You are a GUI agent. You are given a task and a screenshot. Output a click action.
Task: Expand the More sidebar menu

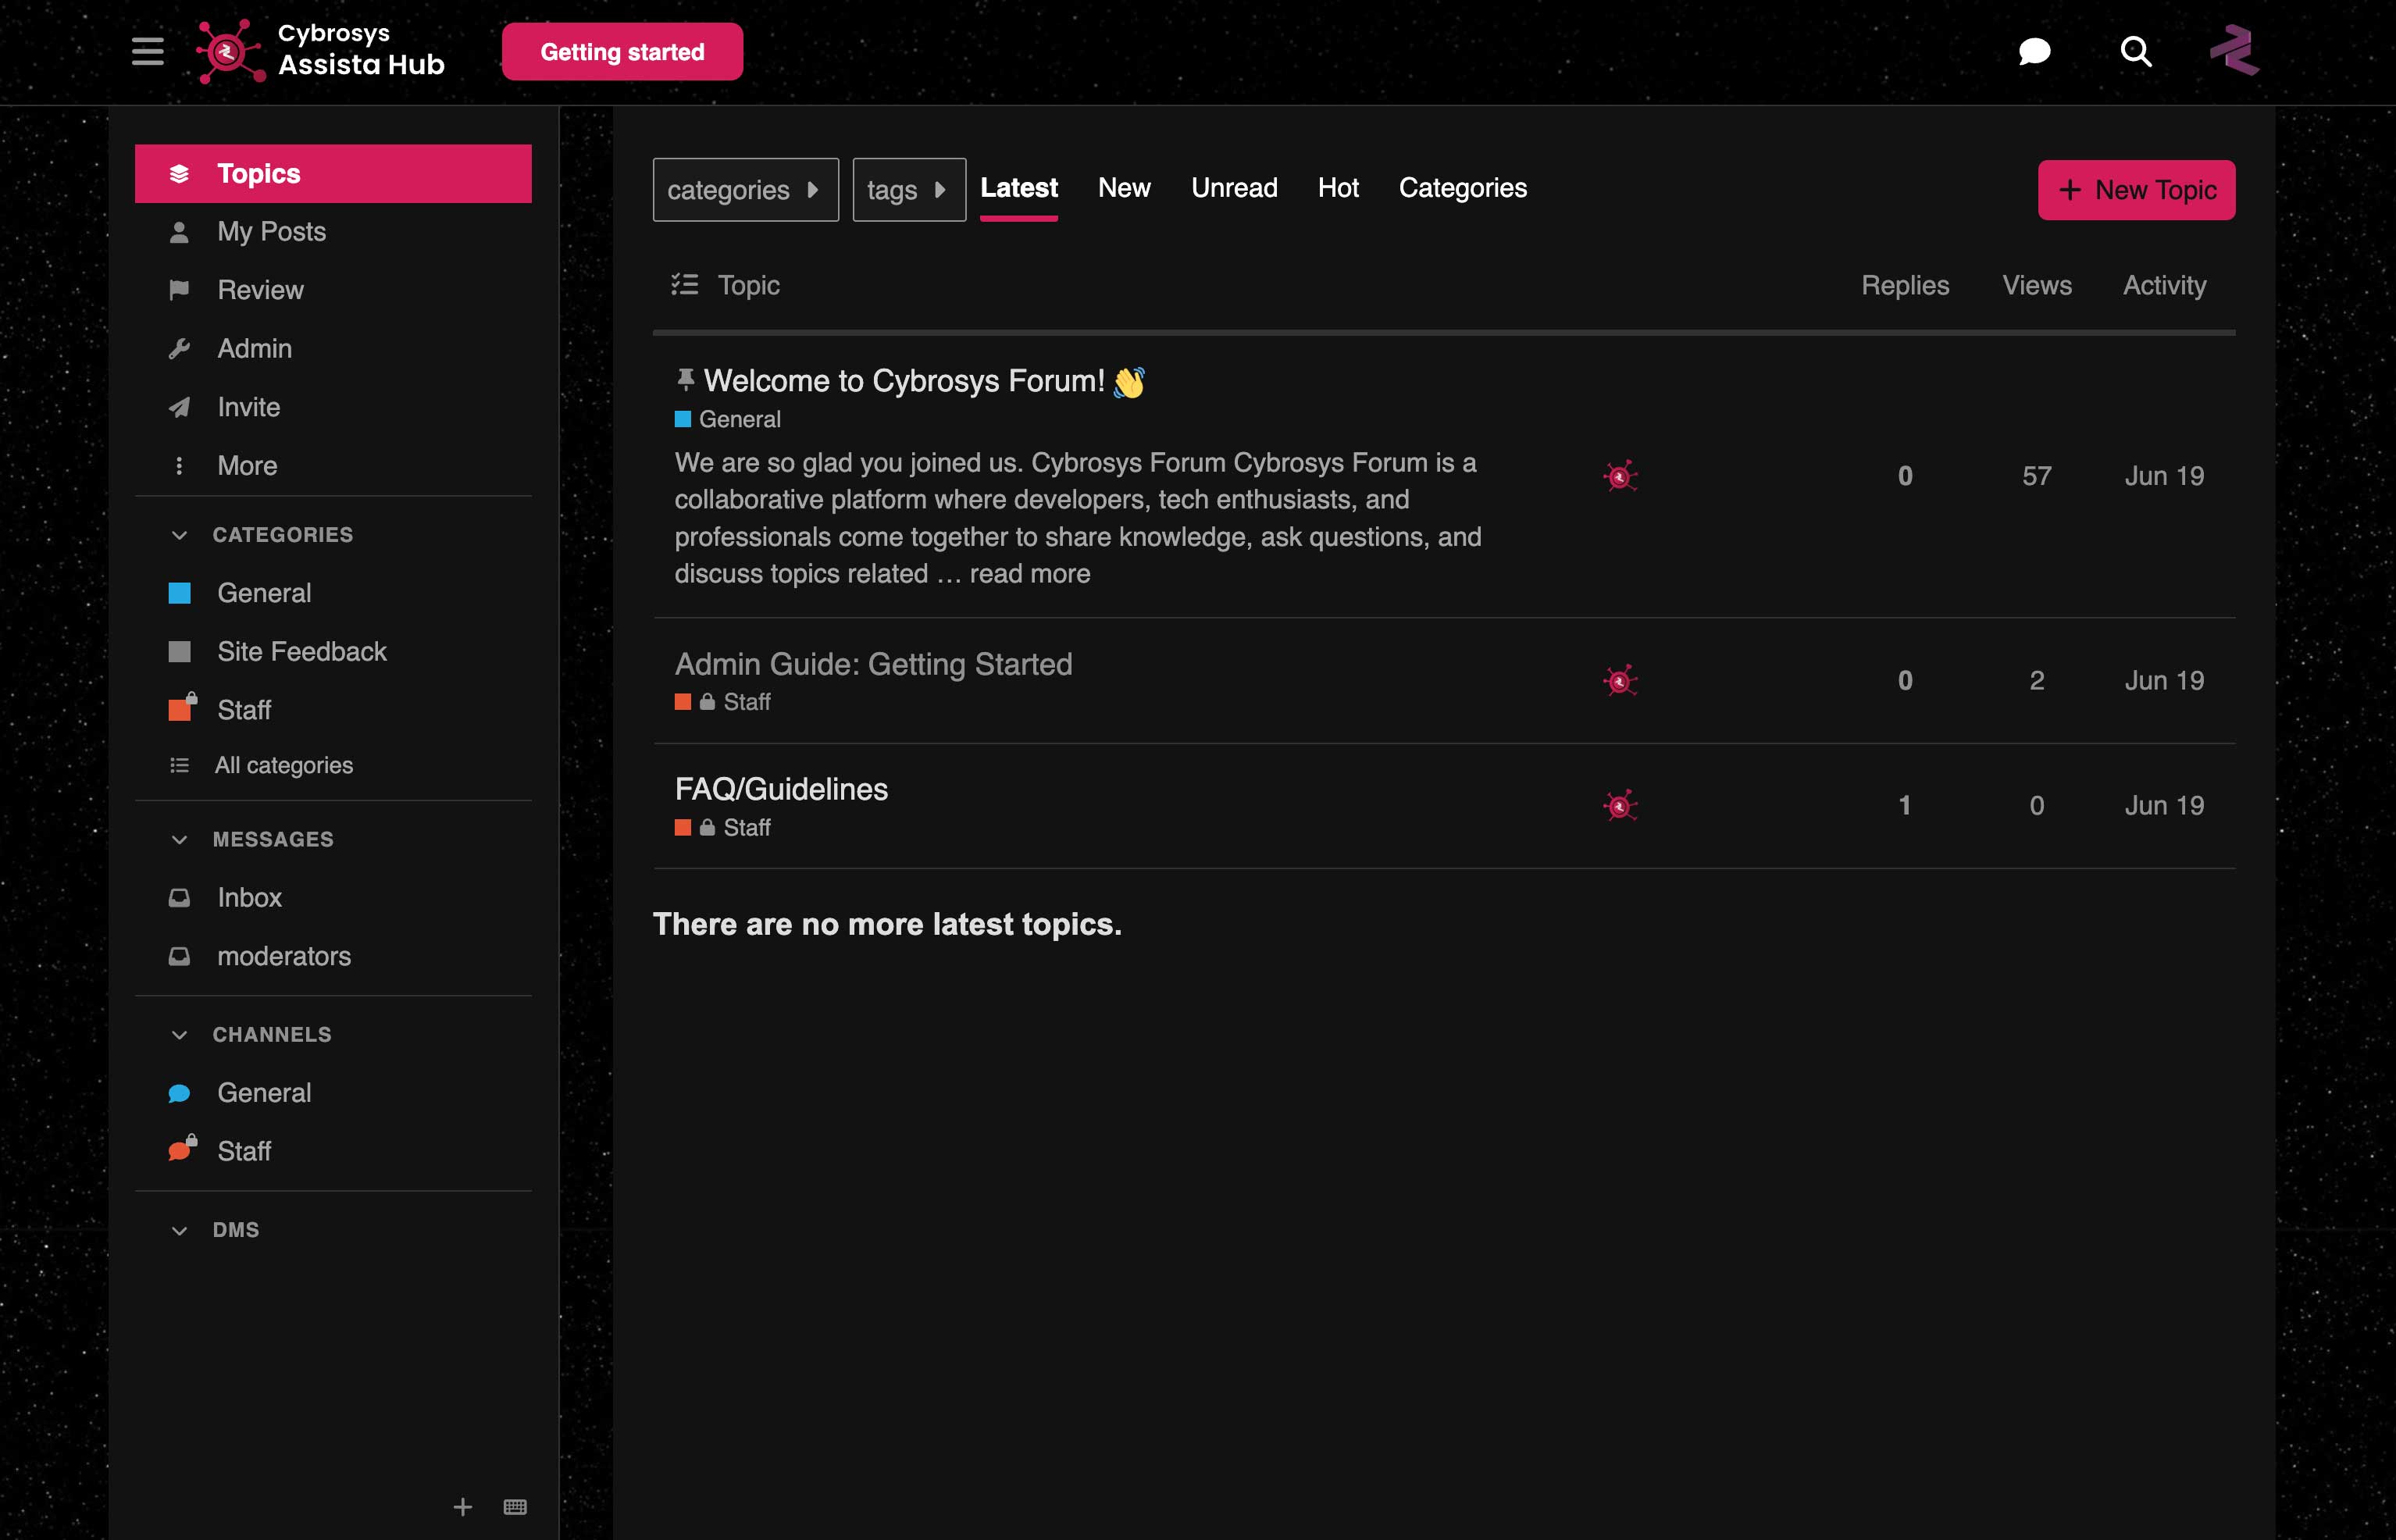point(333,466)
